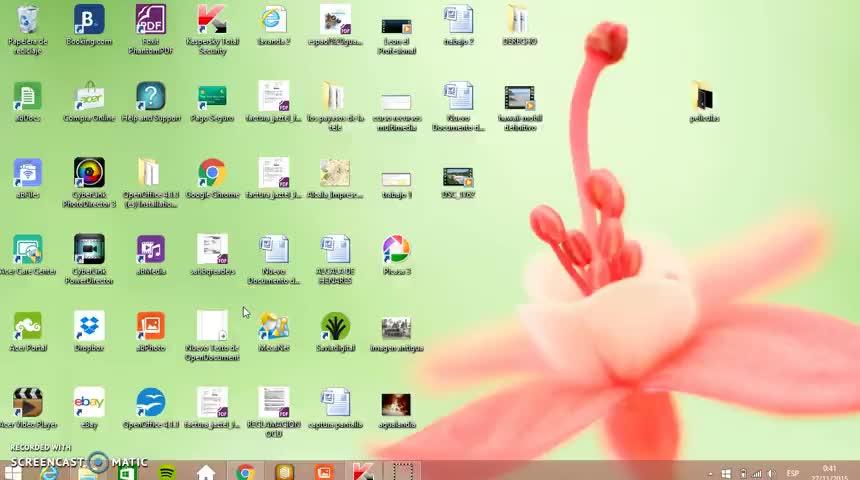The height and width of the screenshot is (480, 860).
Task: Select the Picasa 3 desktop icon
Action: click(x=396, y=250)
